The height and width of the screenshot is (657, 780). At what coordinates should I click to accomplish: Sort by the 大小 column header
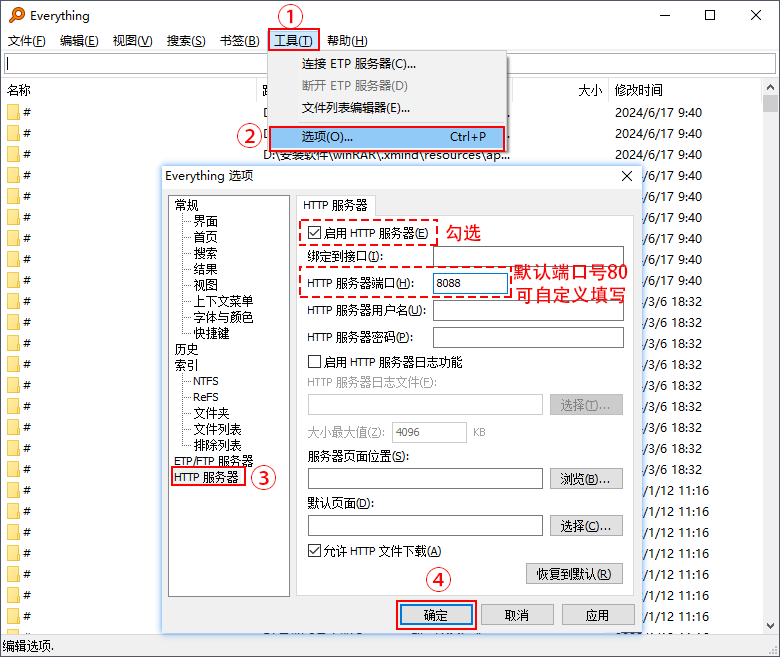[590, 90]
